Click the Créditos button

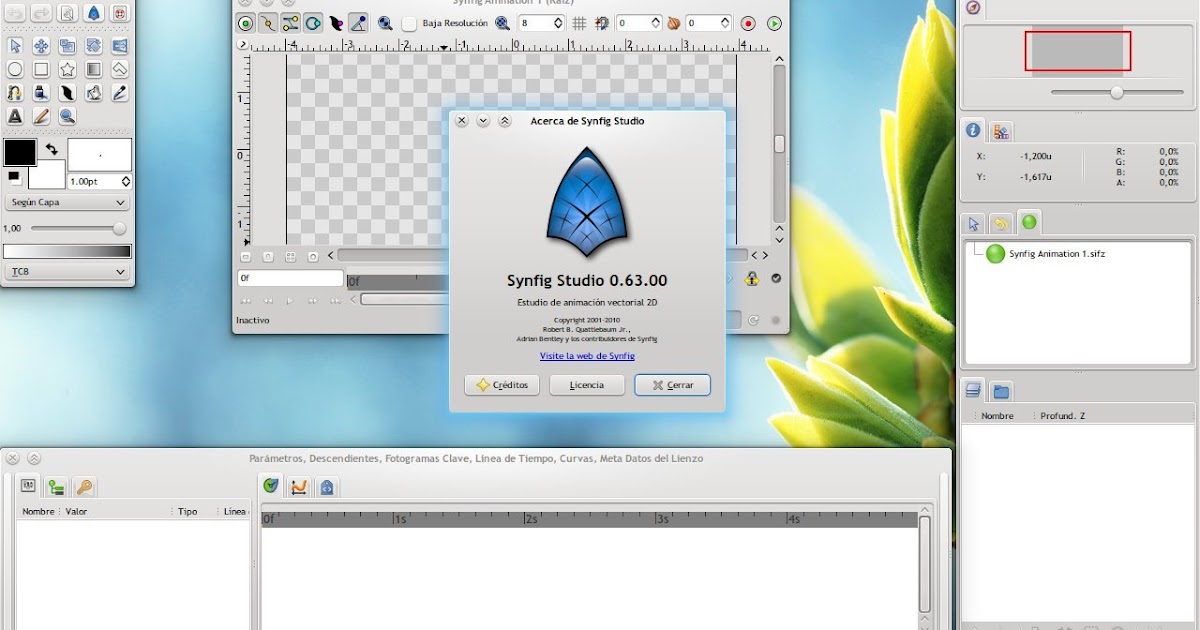pos(502,385)
